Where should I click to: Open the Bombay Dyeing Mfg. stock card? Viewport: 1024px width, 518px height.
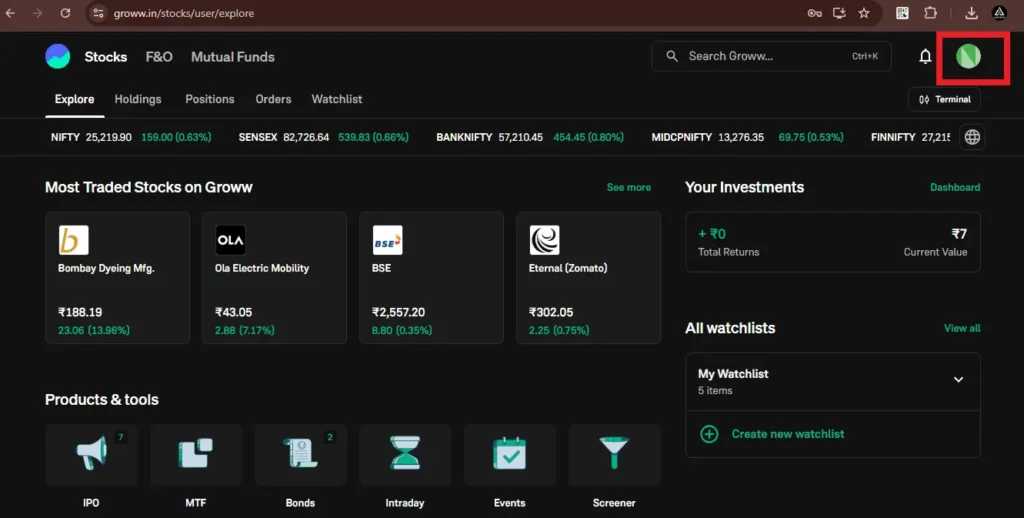tap(118, 278)
